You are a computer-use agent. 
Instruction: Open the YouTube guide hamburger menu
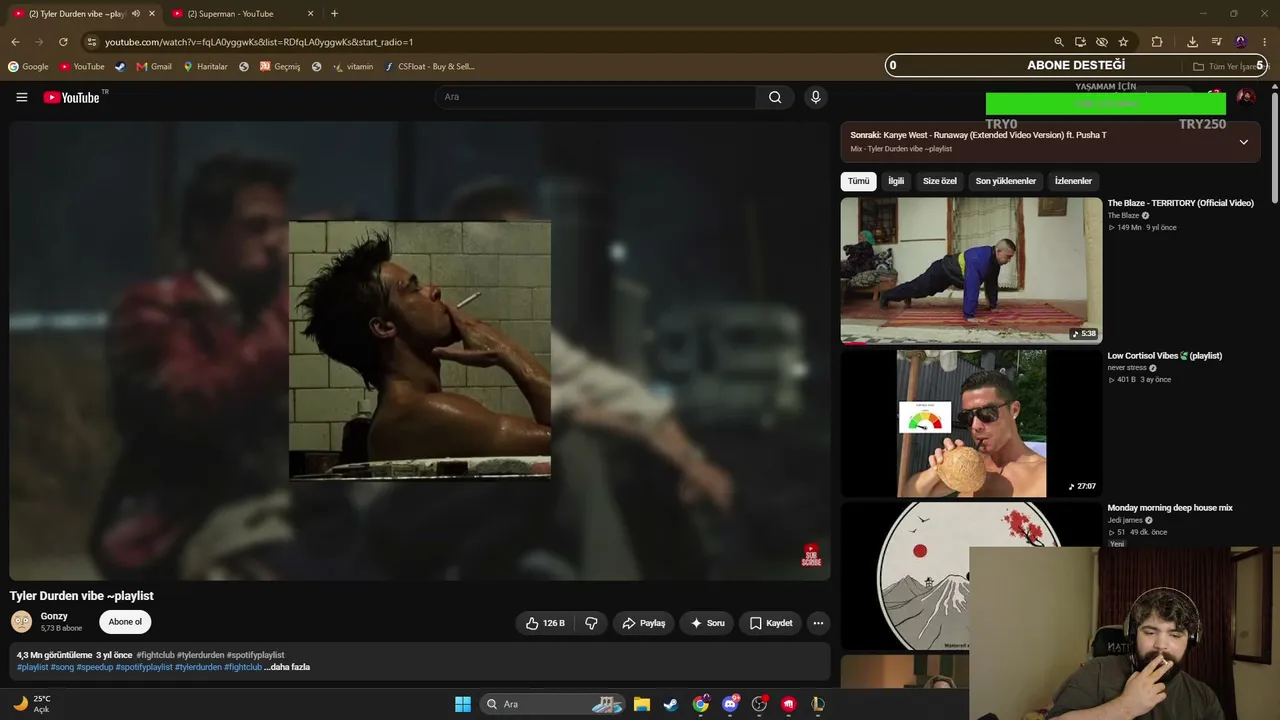[22, 97]
